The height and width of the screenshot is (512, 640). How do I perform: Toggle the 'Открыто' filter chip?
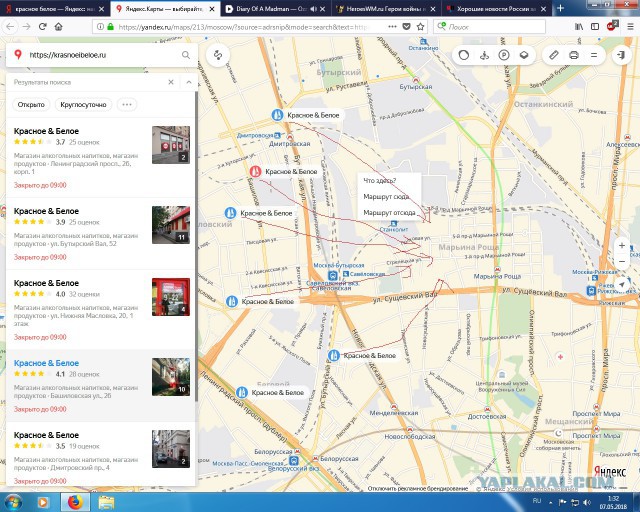pos(31,105)
